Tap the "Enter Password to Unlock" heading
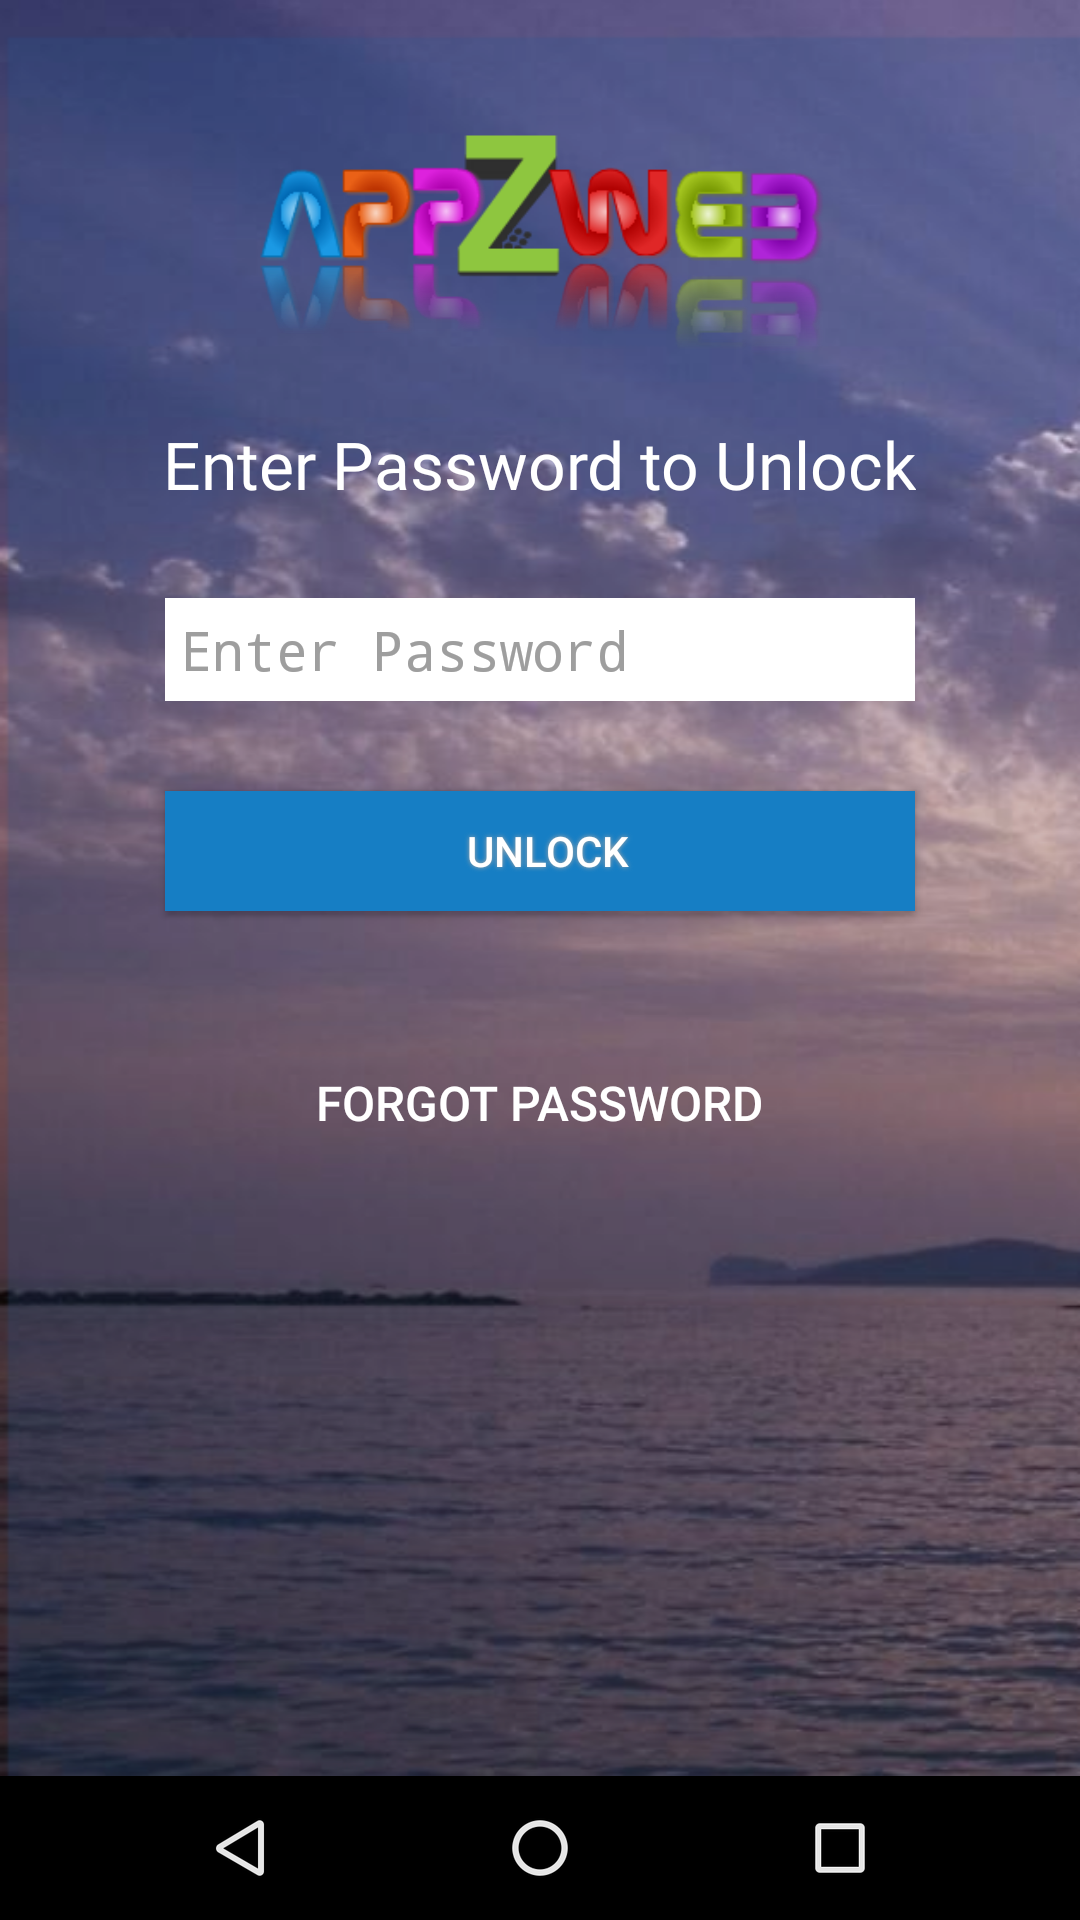Screen dimensions: 1080x1920 point(540,467)
